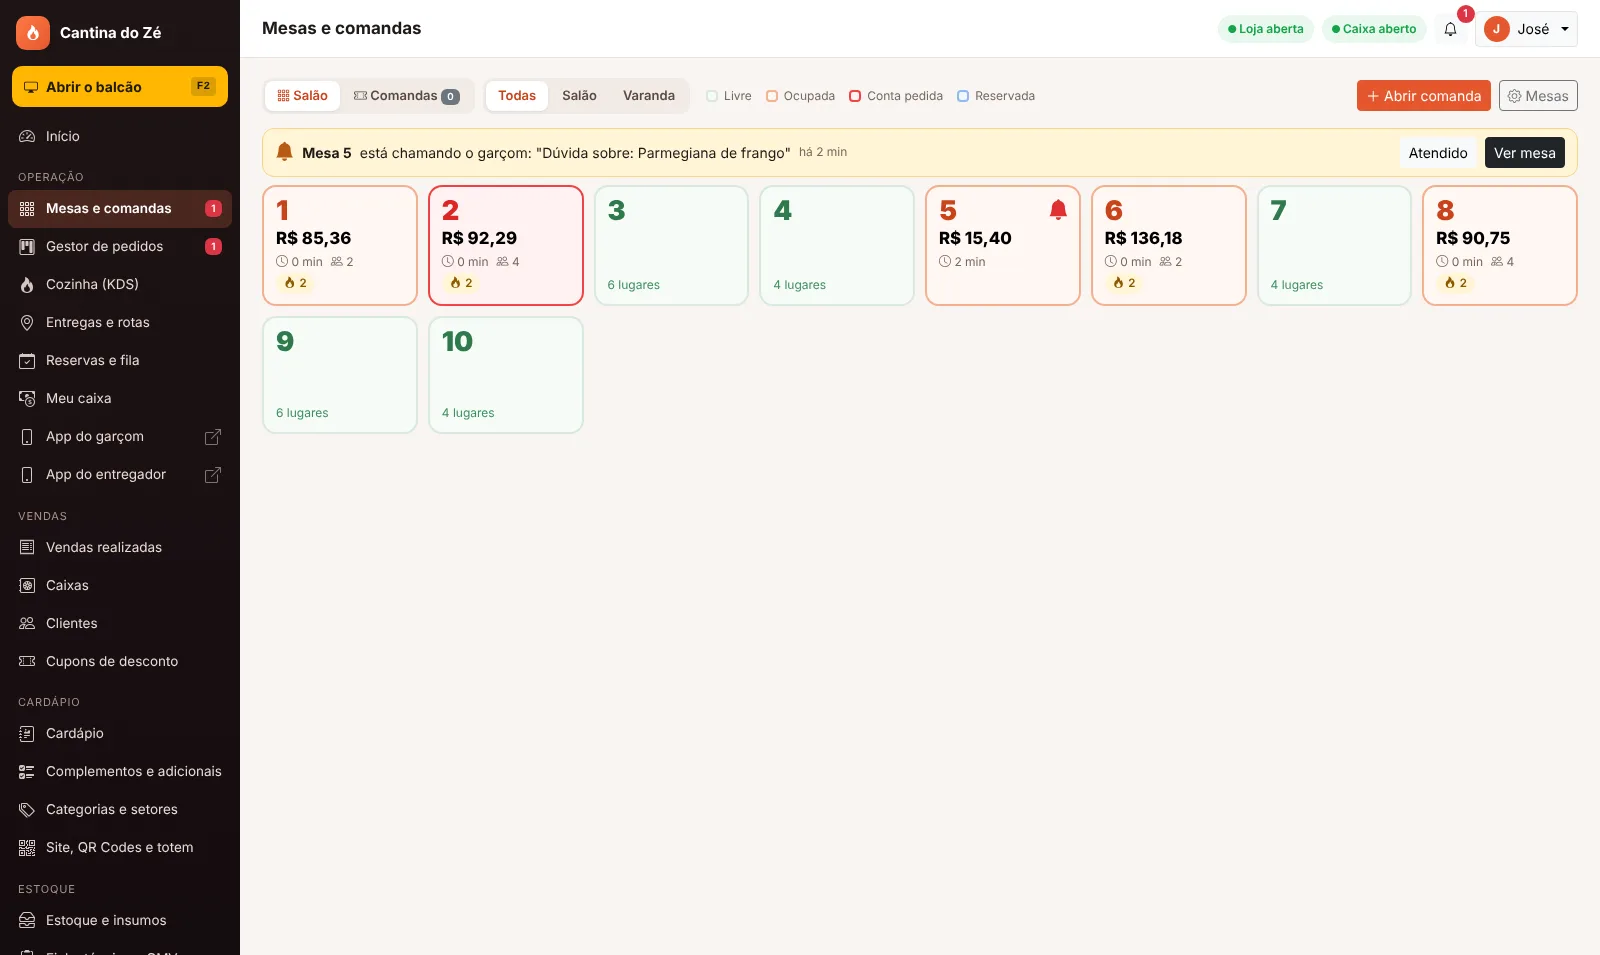Click the Reservada status legend box
This screenshot has height=955, width=1600.
click(963, 96)
